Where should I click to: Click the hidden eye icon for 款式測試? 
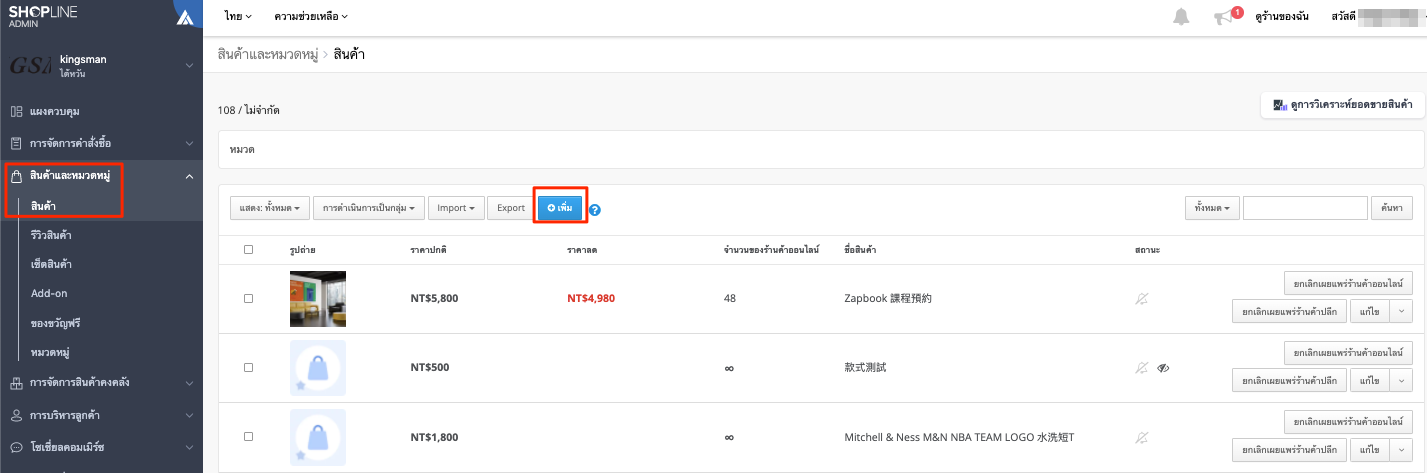pos(1163,368)
